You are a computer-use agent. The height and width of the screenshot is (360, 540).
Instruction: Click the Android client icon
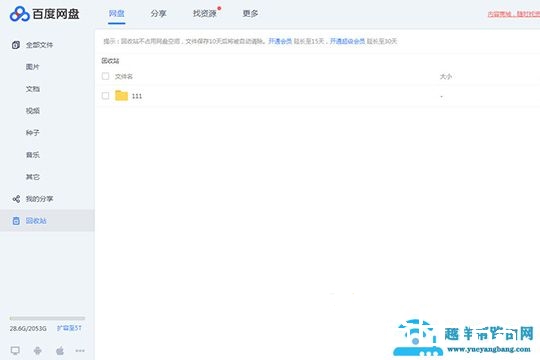[x=38, y=351]
